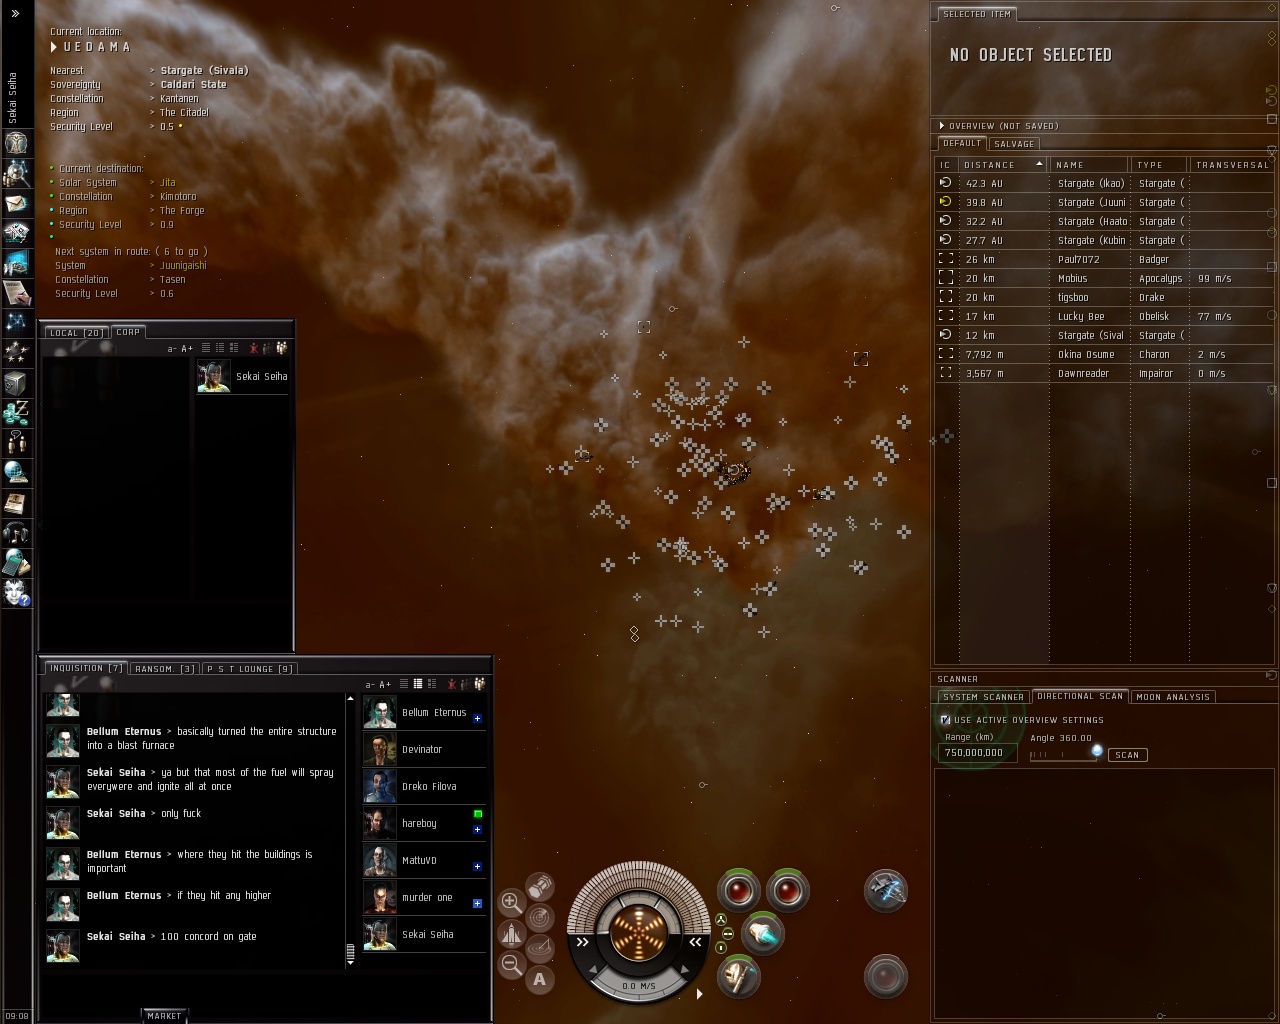The image size is (1280, 1024).
Task: Activate the second red weapon module
Action: click(x=788, y=891)
